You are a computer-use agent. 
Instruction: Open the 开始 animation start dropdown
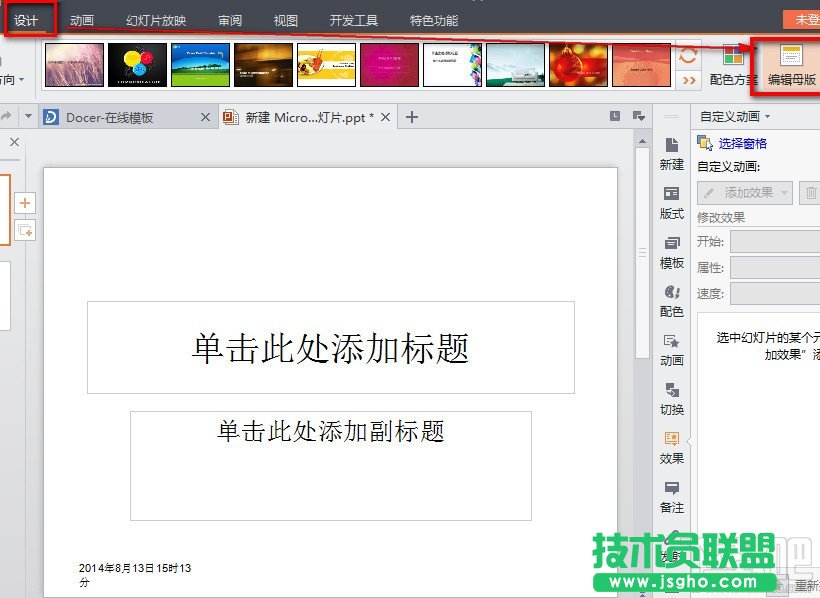point(775,241)
